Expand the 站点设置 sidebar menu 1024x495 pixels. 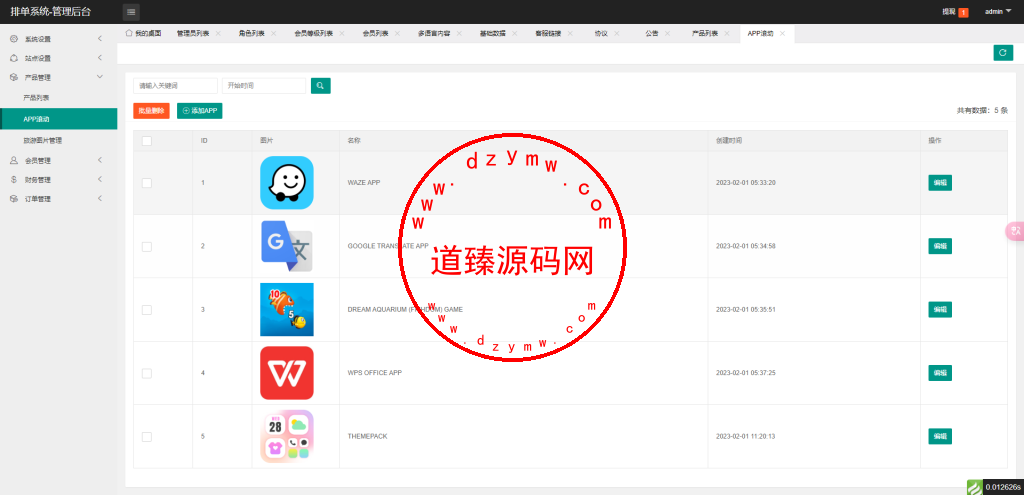[100, 58]
